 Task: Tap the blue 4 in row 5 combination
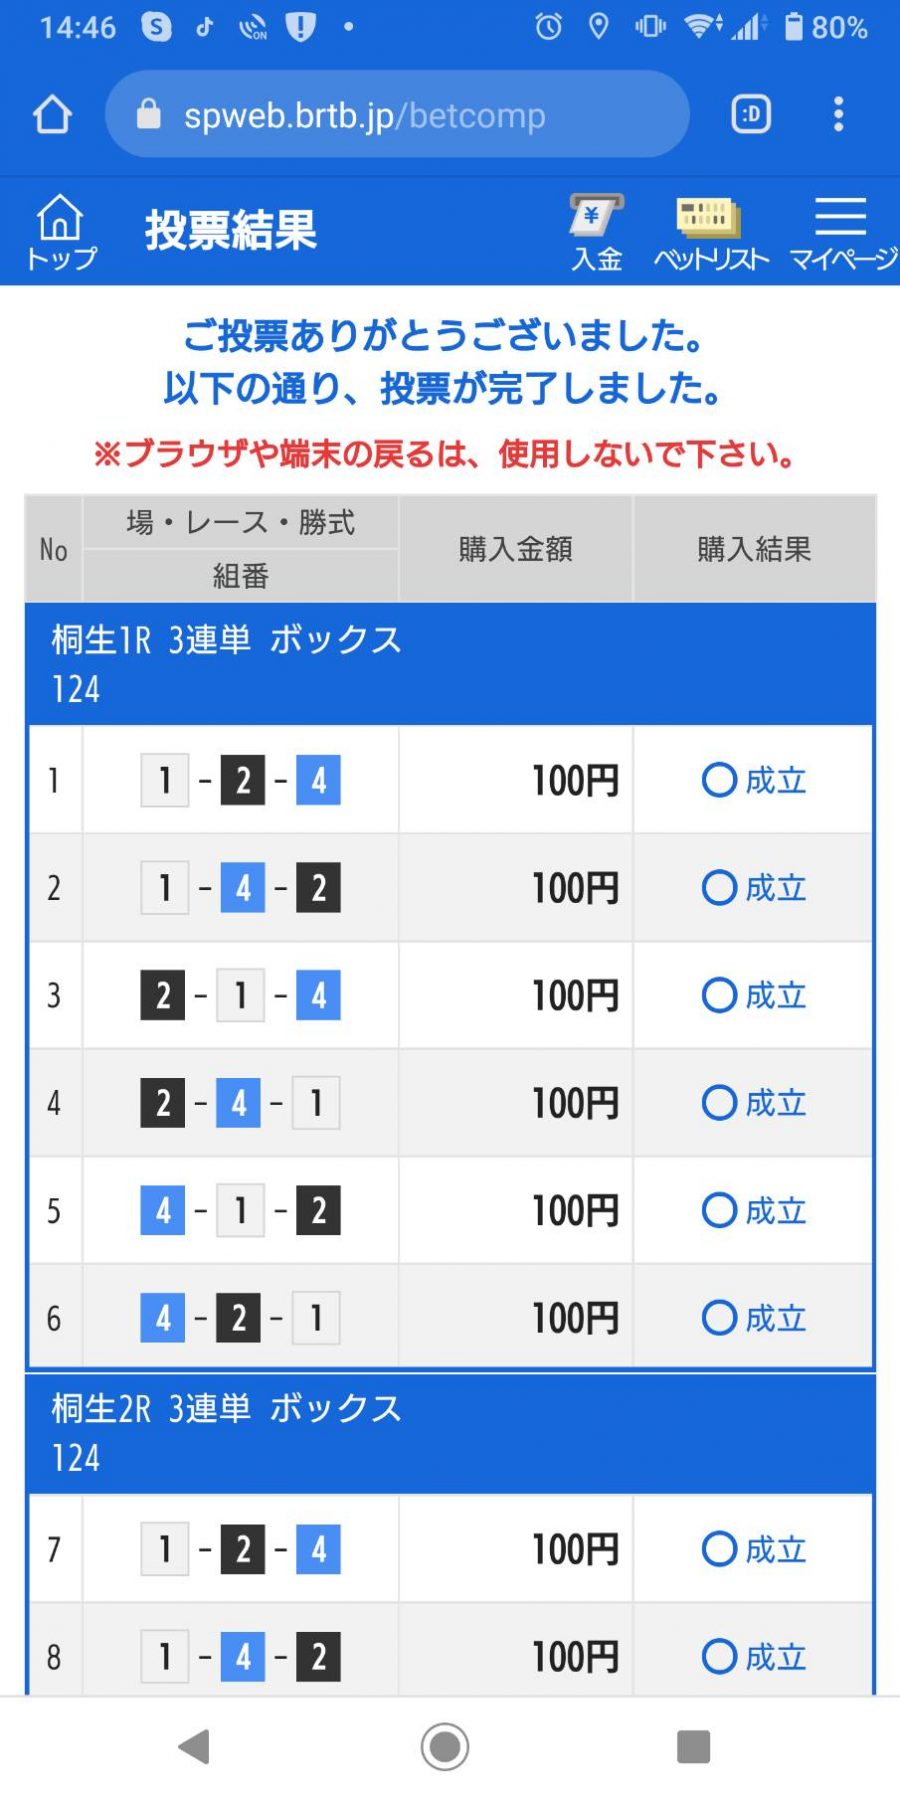tap(163, 1211)
